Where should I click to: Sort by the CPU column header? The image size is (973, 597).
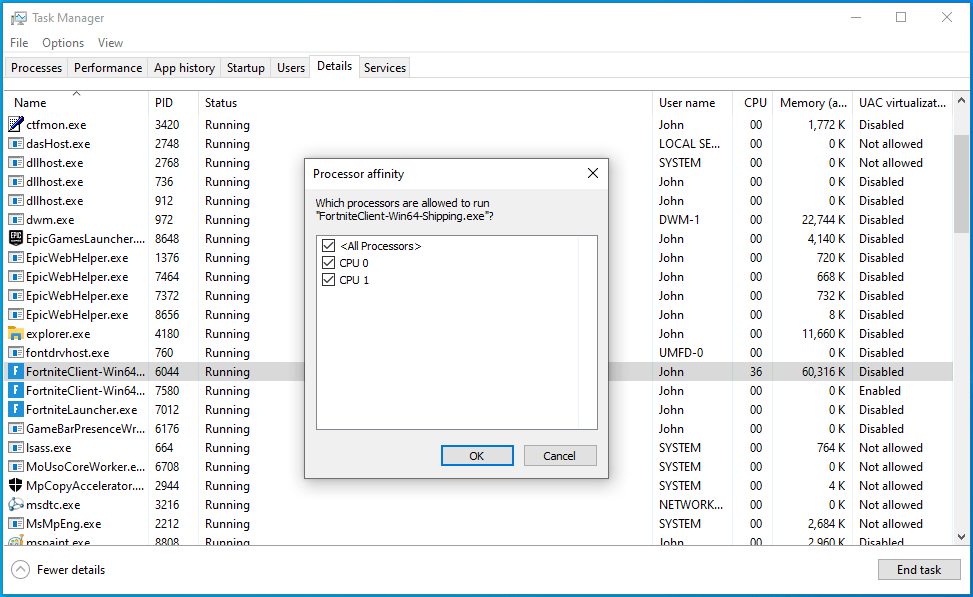pyautogui.click(x=752, y=102)
